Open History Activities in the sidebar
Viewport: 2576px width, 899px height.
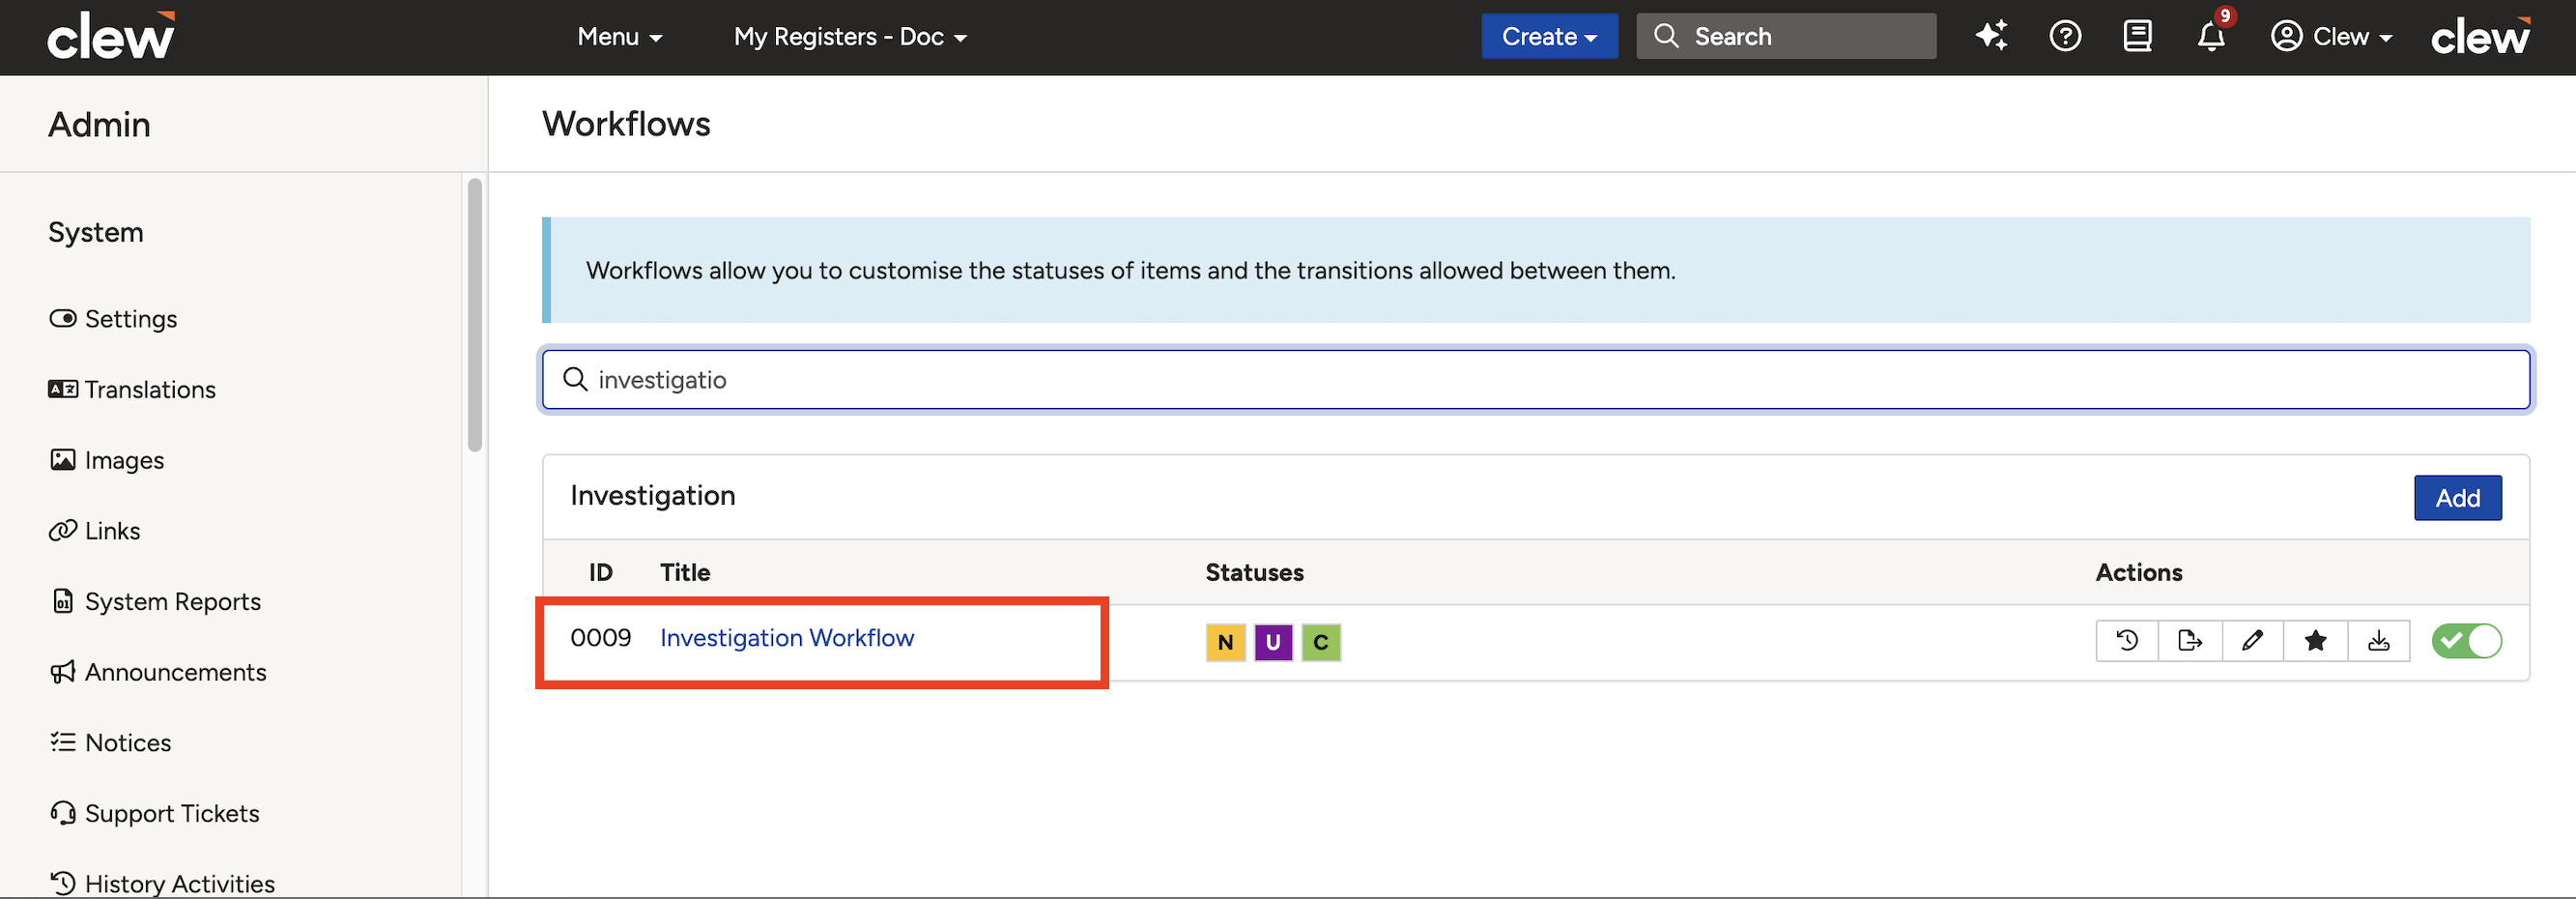(x=162, y=884)
